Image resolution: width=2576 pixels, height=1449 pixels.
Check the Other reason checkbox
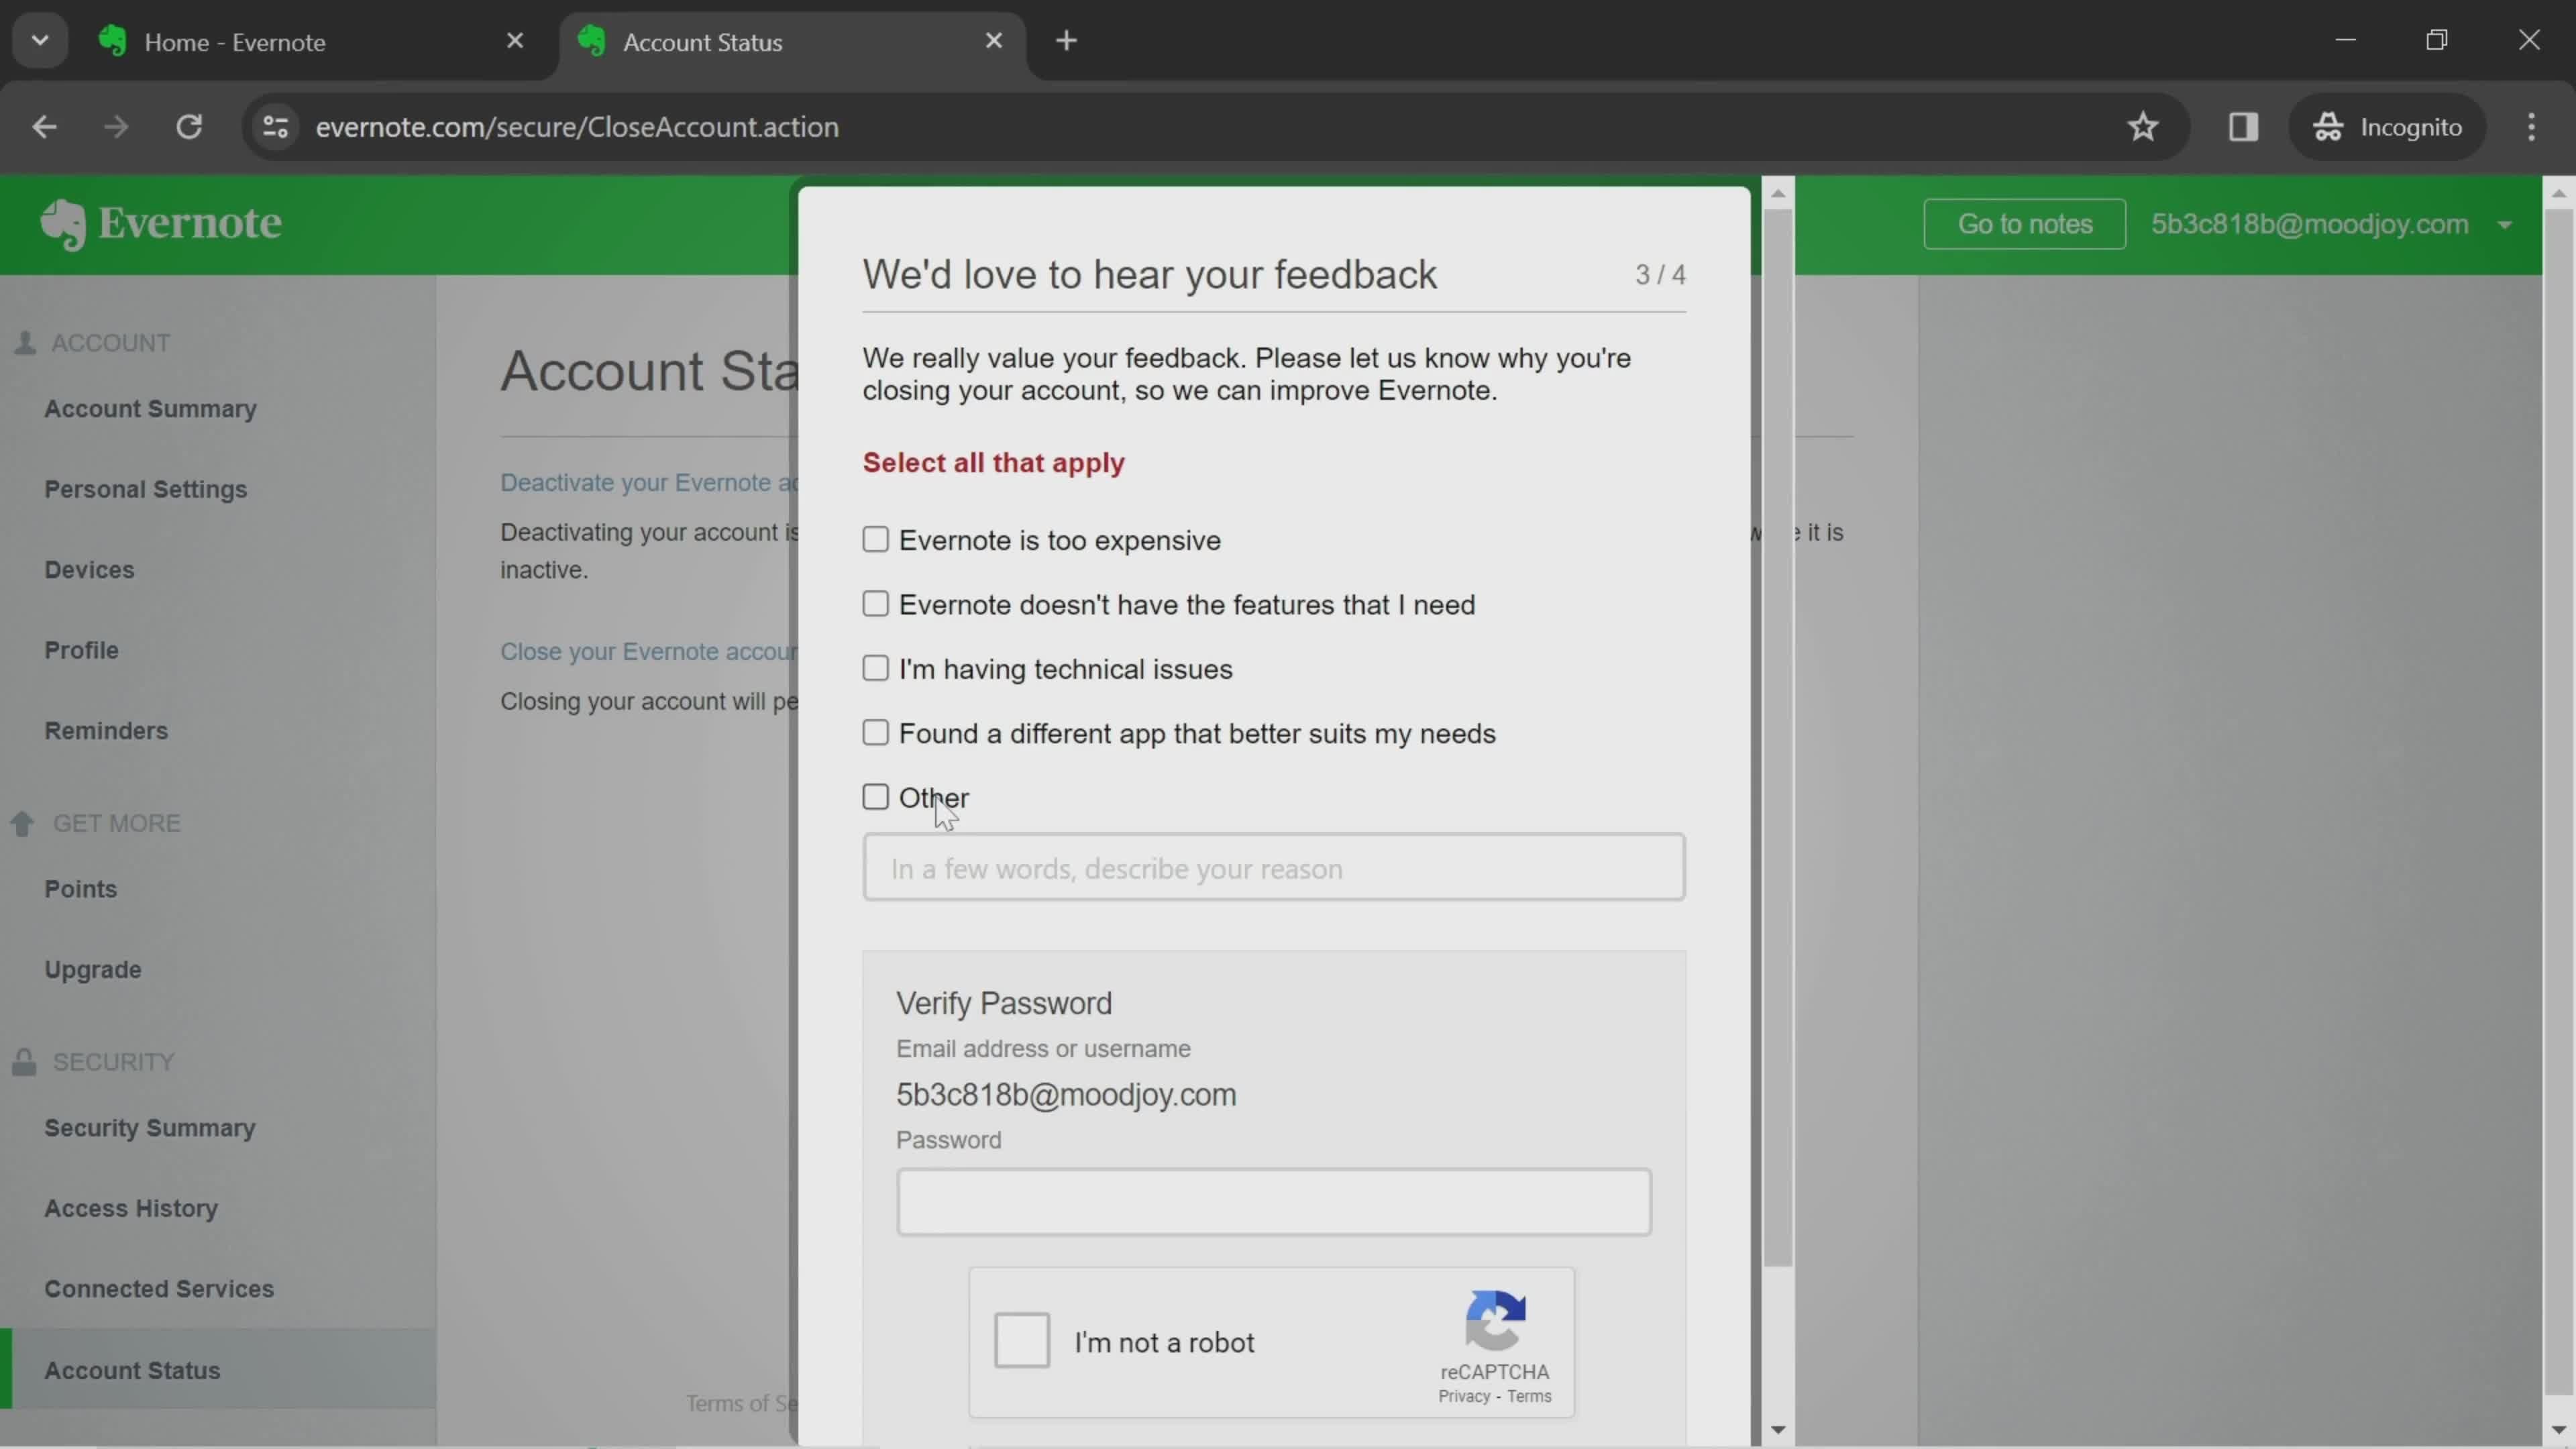tap(874, 796)
